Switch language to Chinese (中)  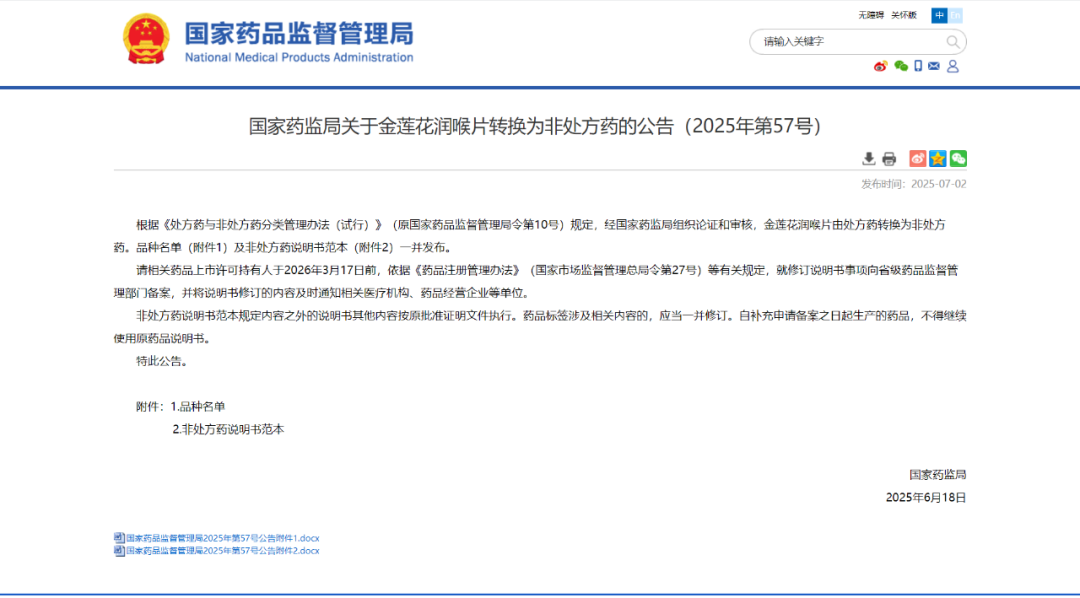click(938, 15)
